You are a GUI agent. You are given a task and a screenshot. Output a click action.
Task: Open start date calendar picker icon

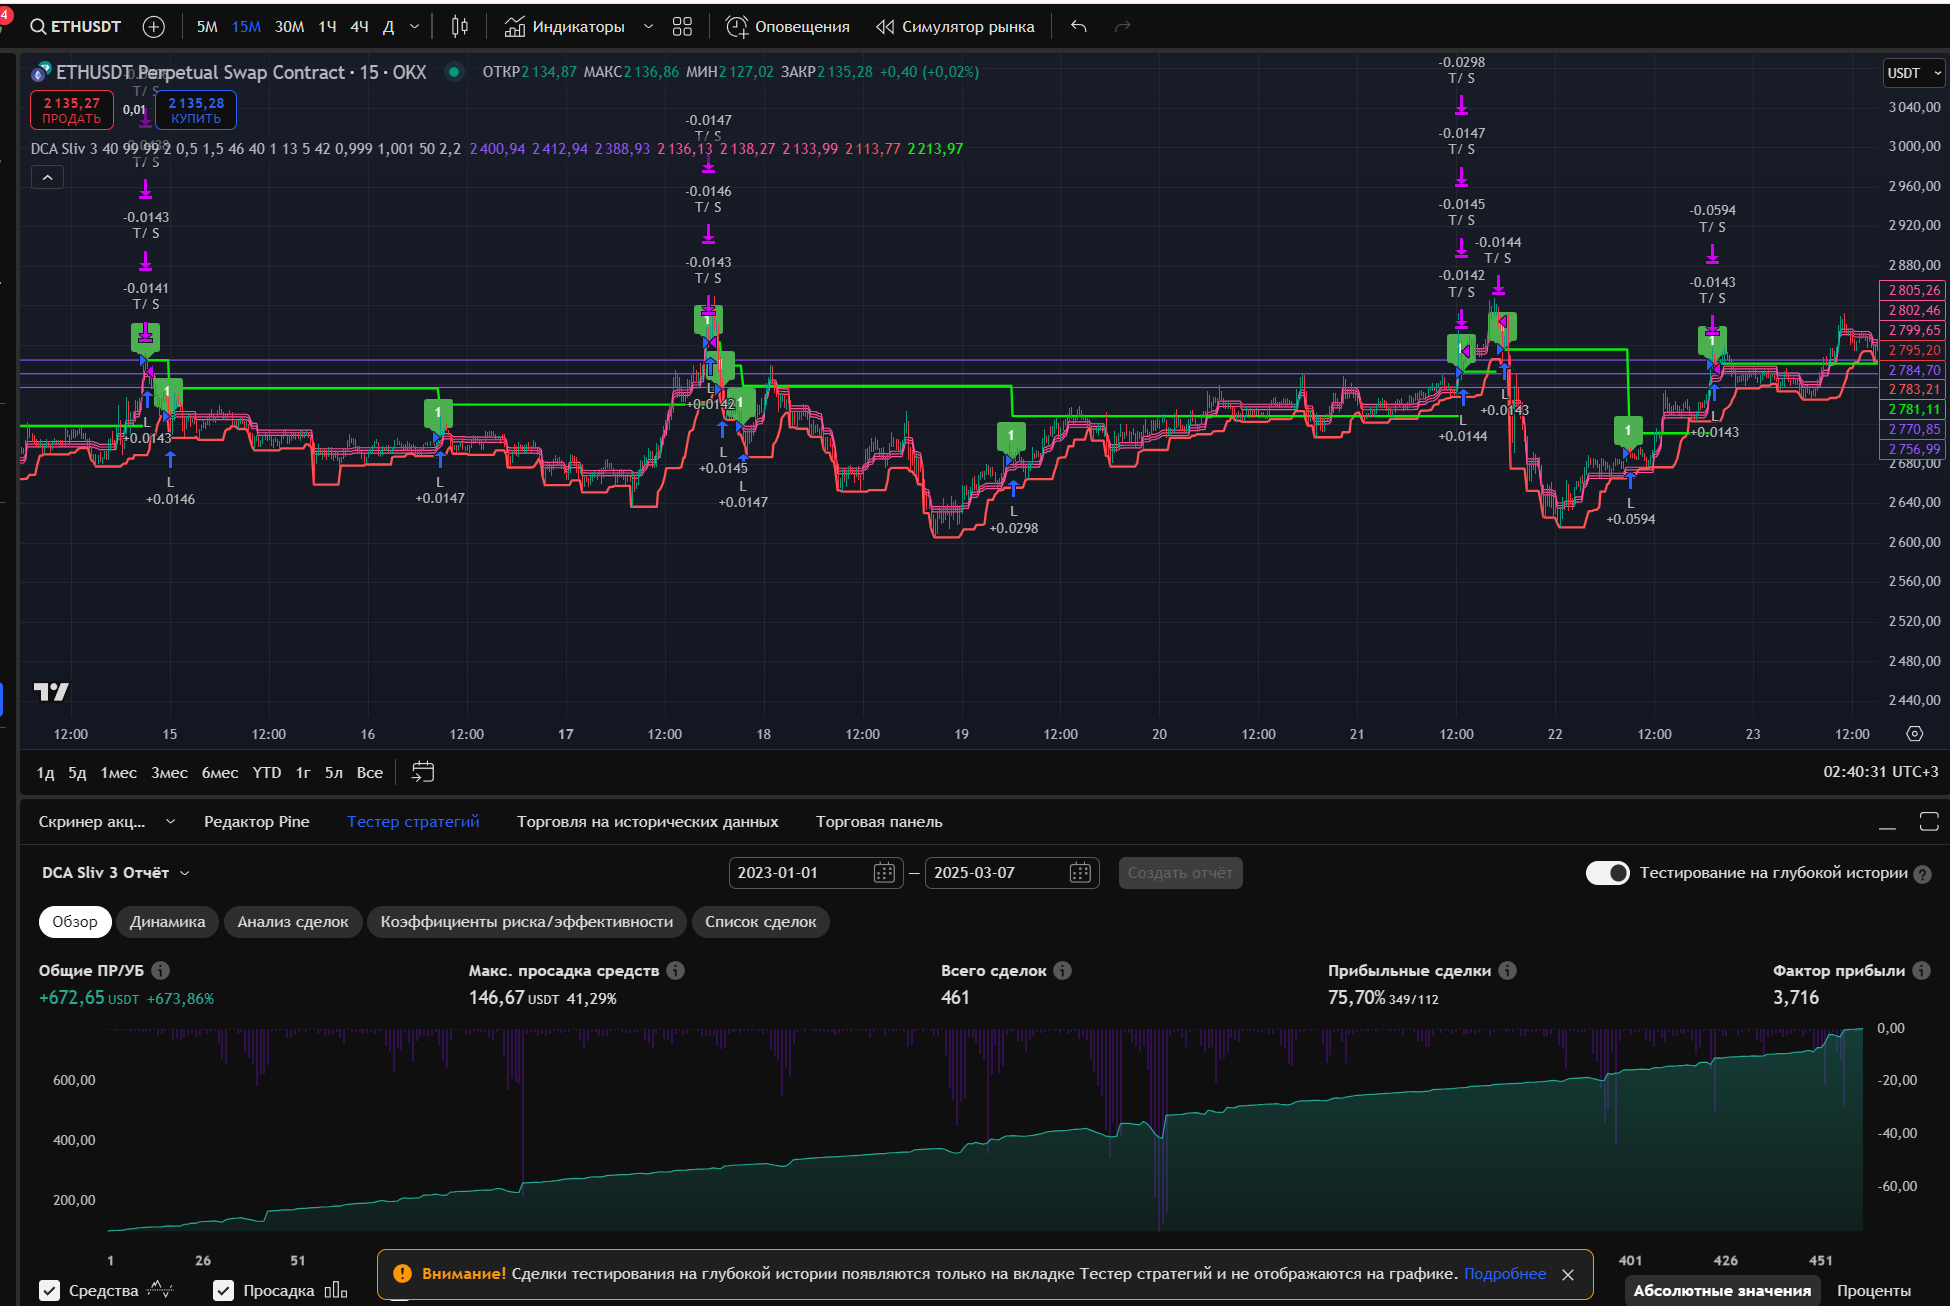[883, 873]
